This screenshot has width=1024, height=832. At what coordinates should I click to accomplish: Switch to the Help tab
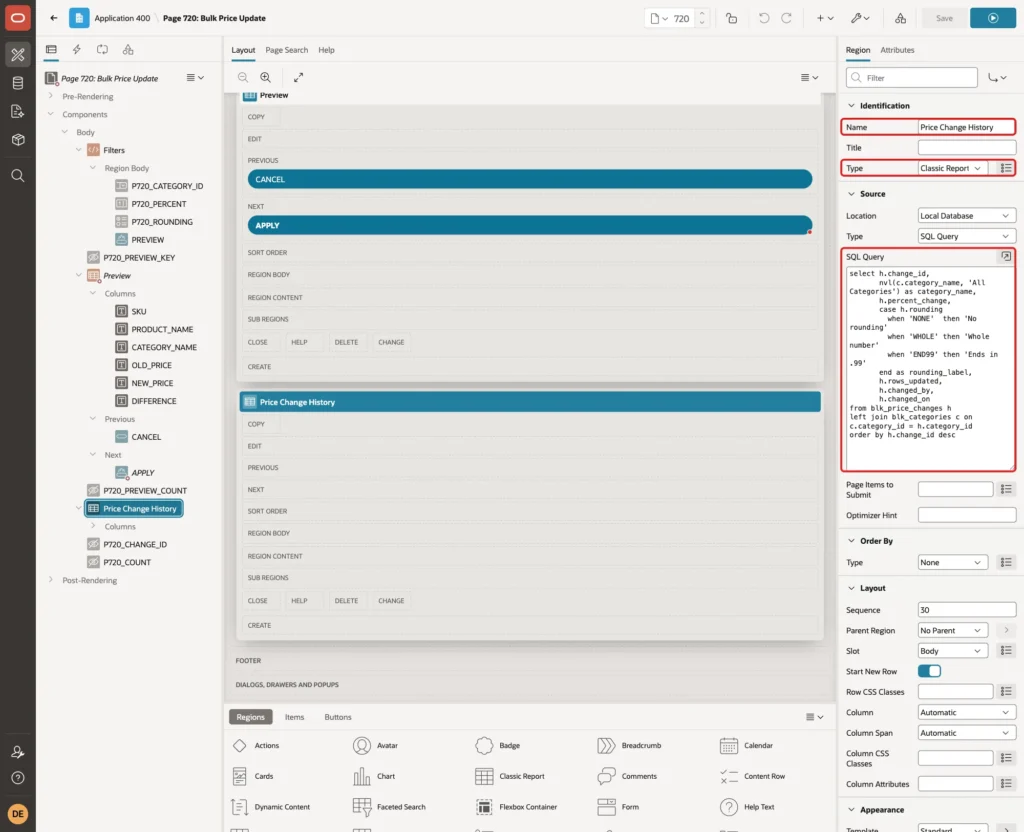tap(326, 50)
